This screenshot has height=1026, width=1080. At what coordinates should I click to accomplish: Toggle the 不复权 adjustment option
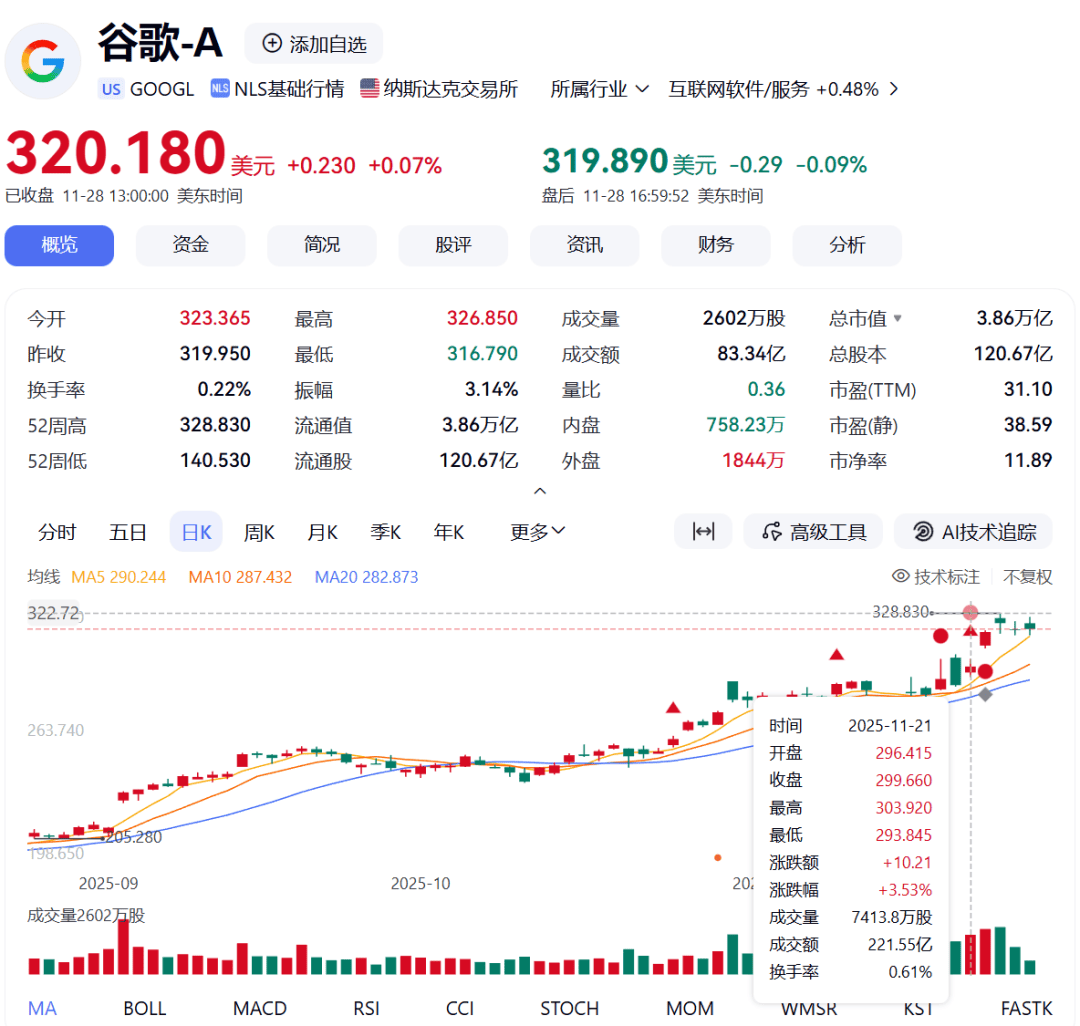pos(1028,577)
